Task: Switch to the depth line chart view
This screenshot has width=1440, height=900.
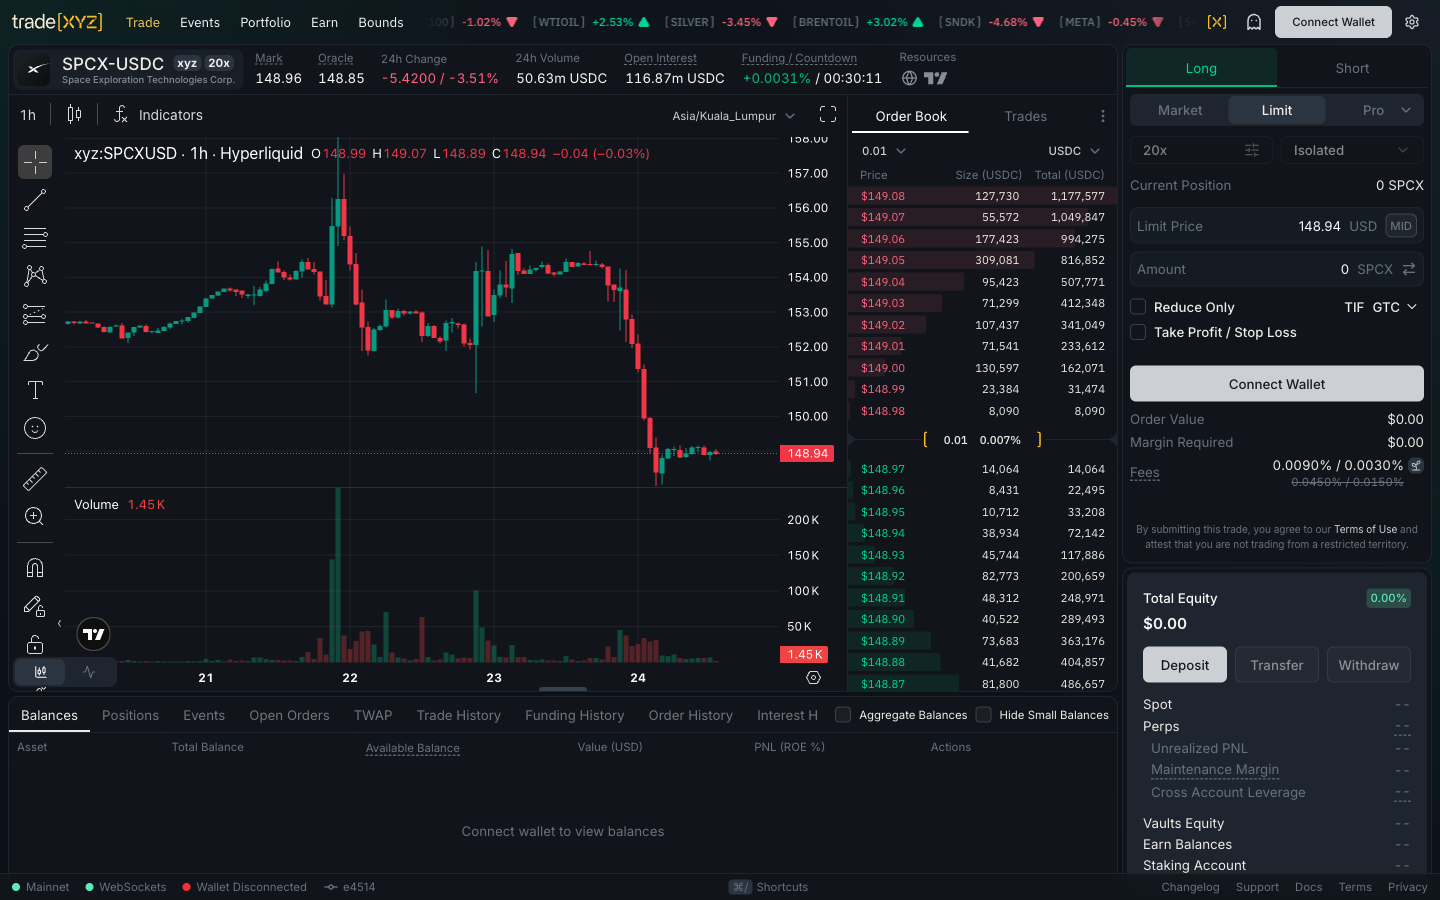Action: 90,672
